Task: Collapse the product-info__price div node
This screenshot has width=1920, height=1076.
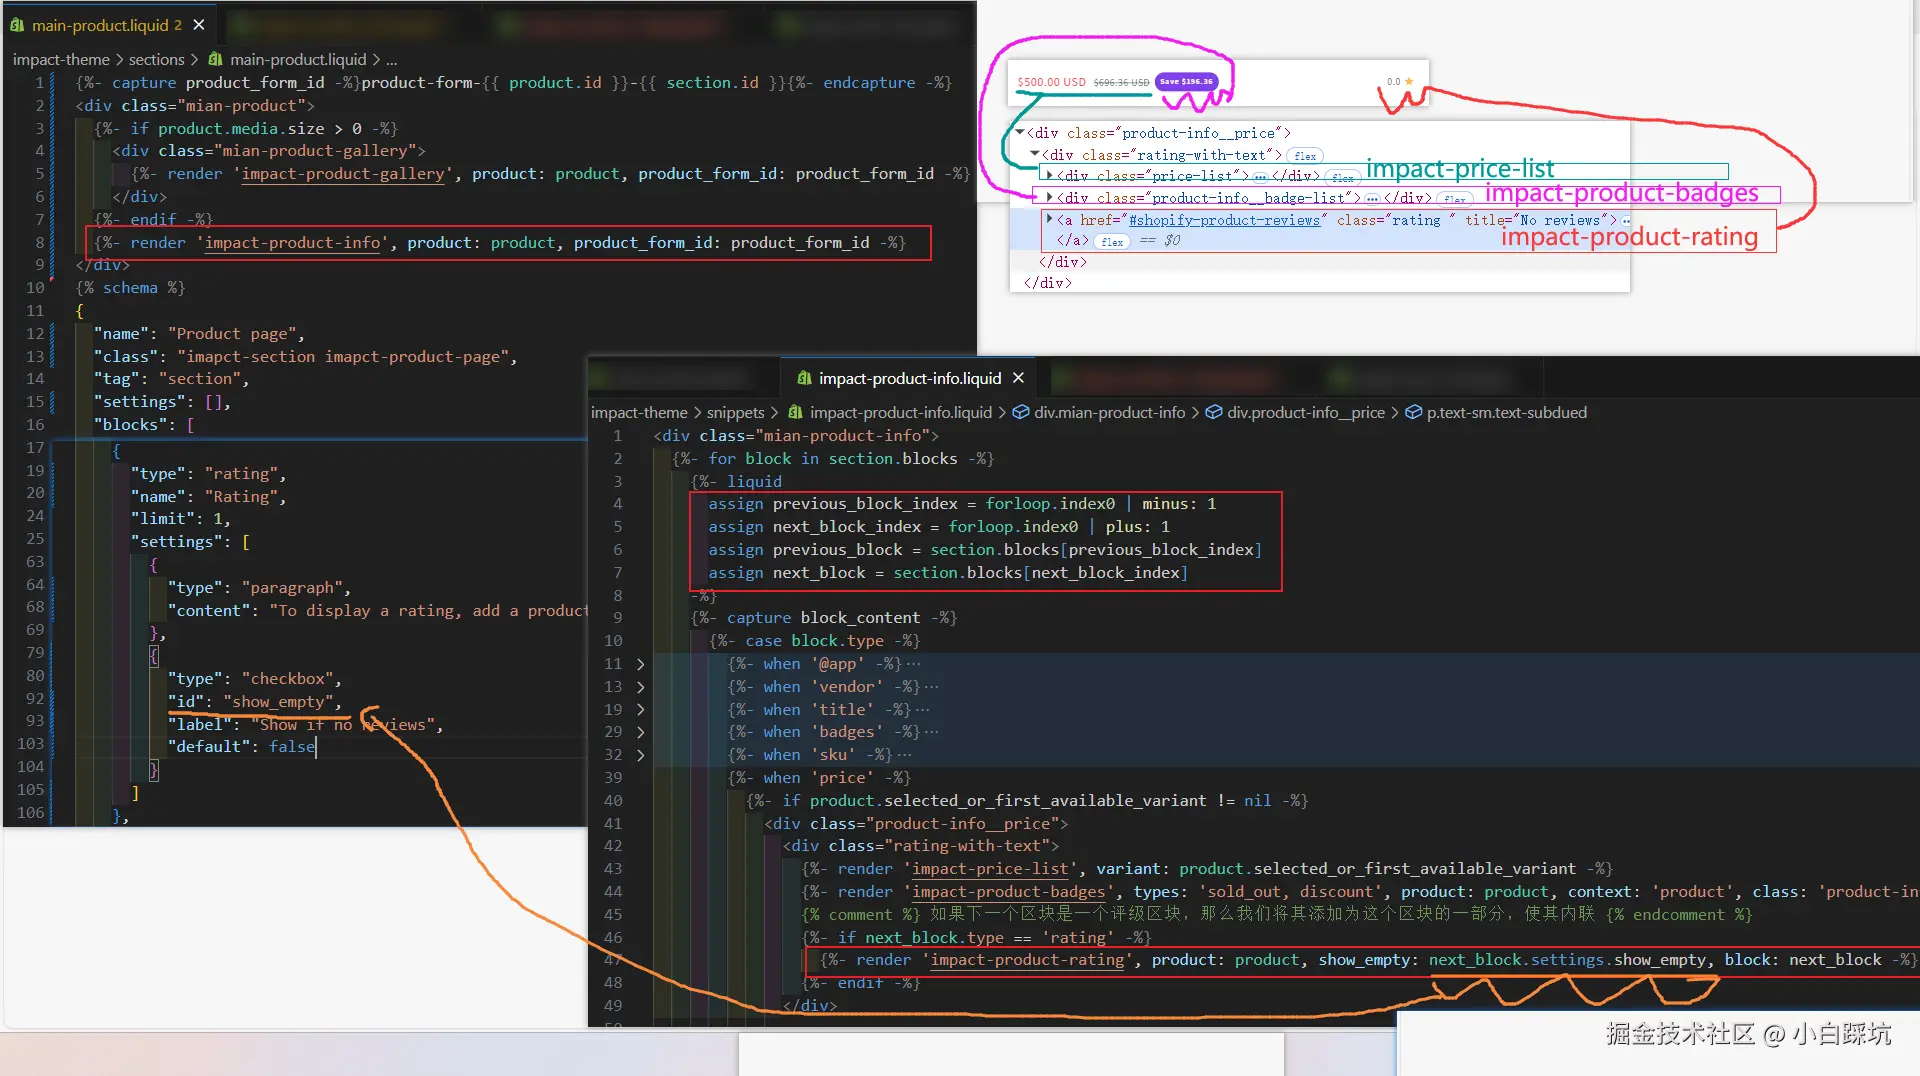Action: [1020, 132]
